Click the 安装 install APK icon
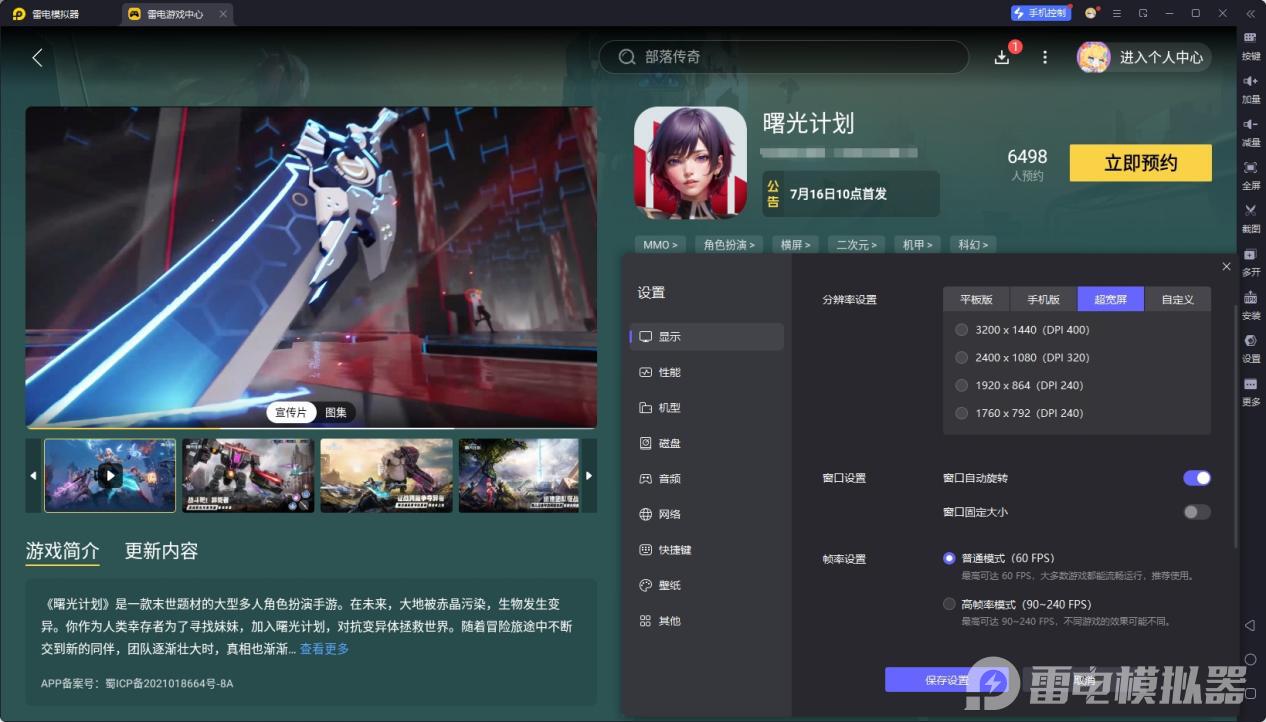1266x722 pixels. 1250,304
